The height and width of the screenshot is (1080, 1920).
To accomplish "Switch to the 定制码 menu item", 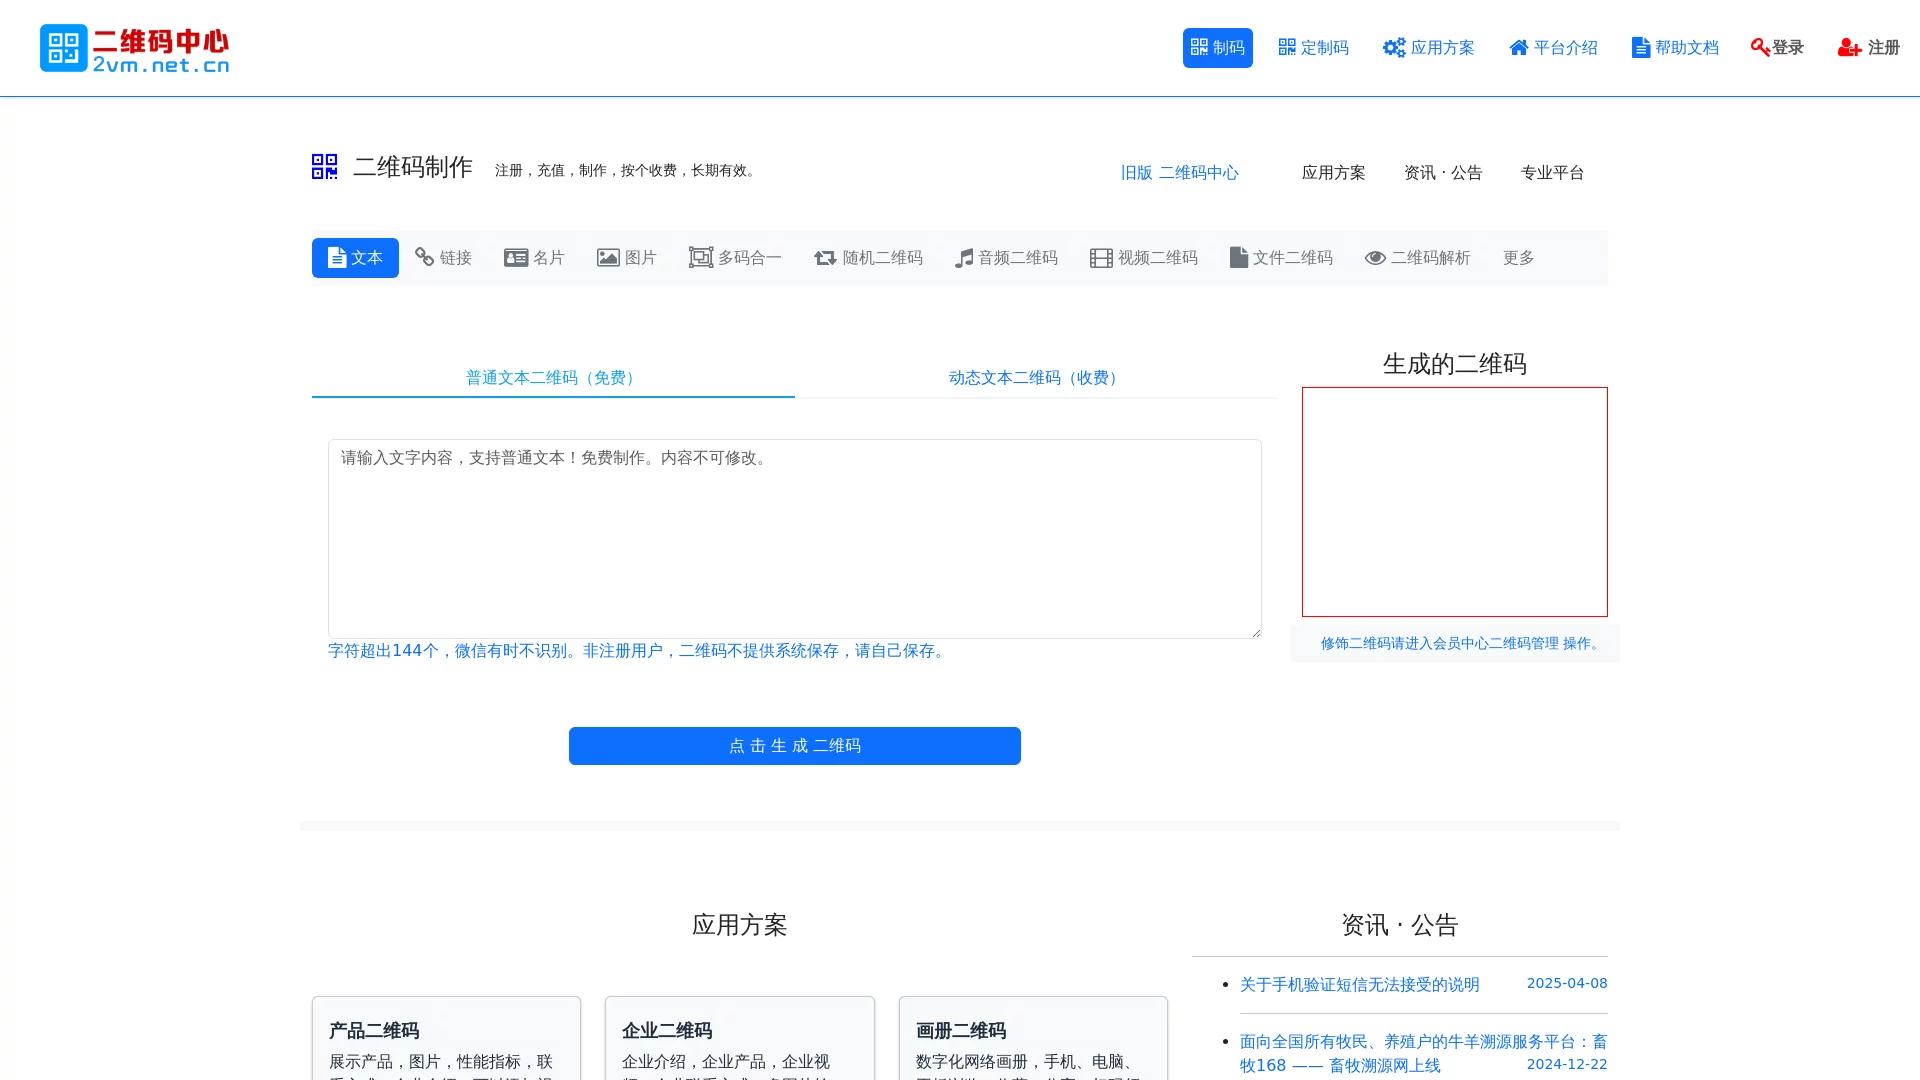I will pos(1314,47).
